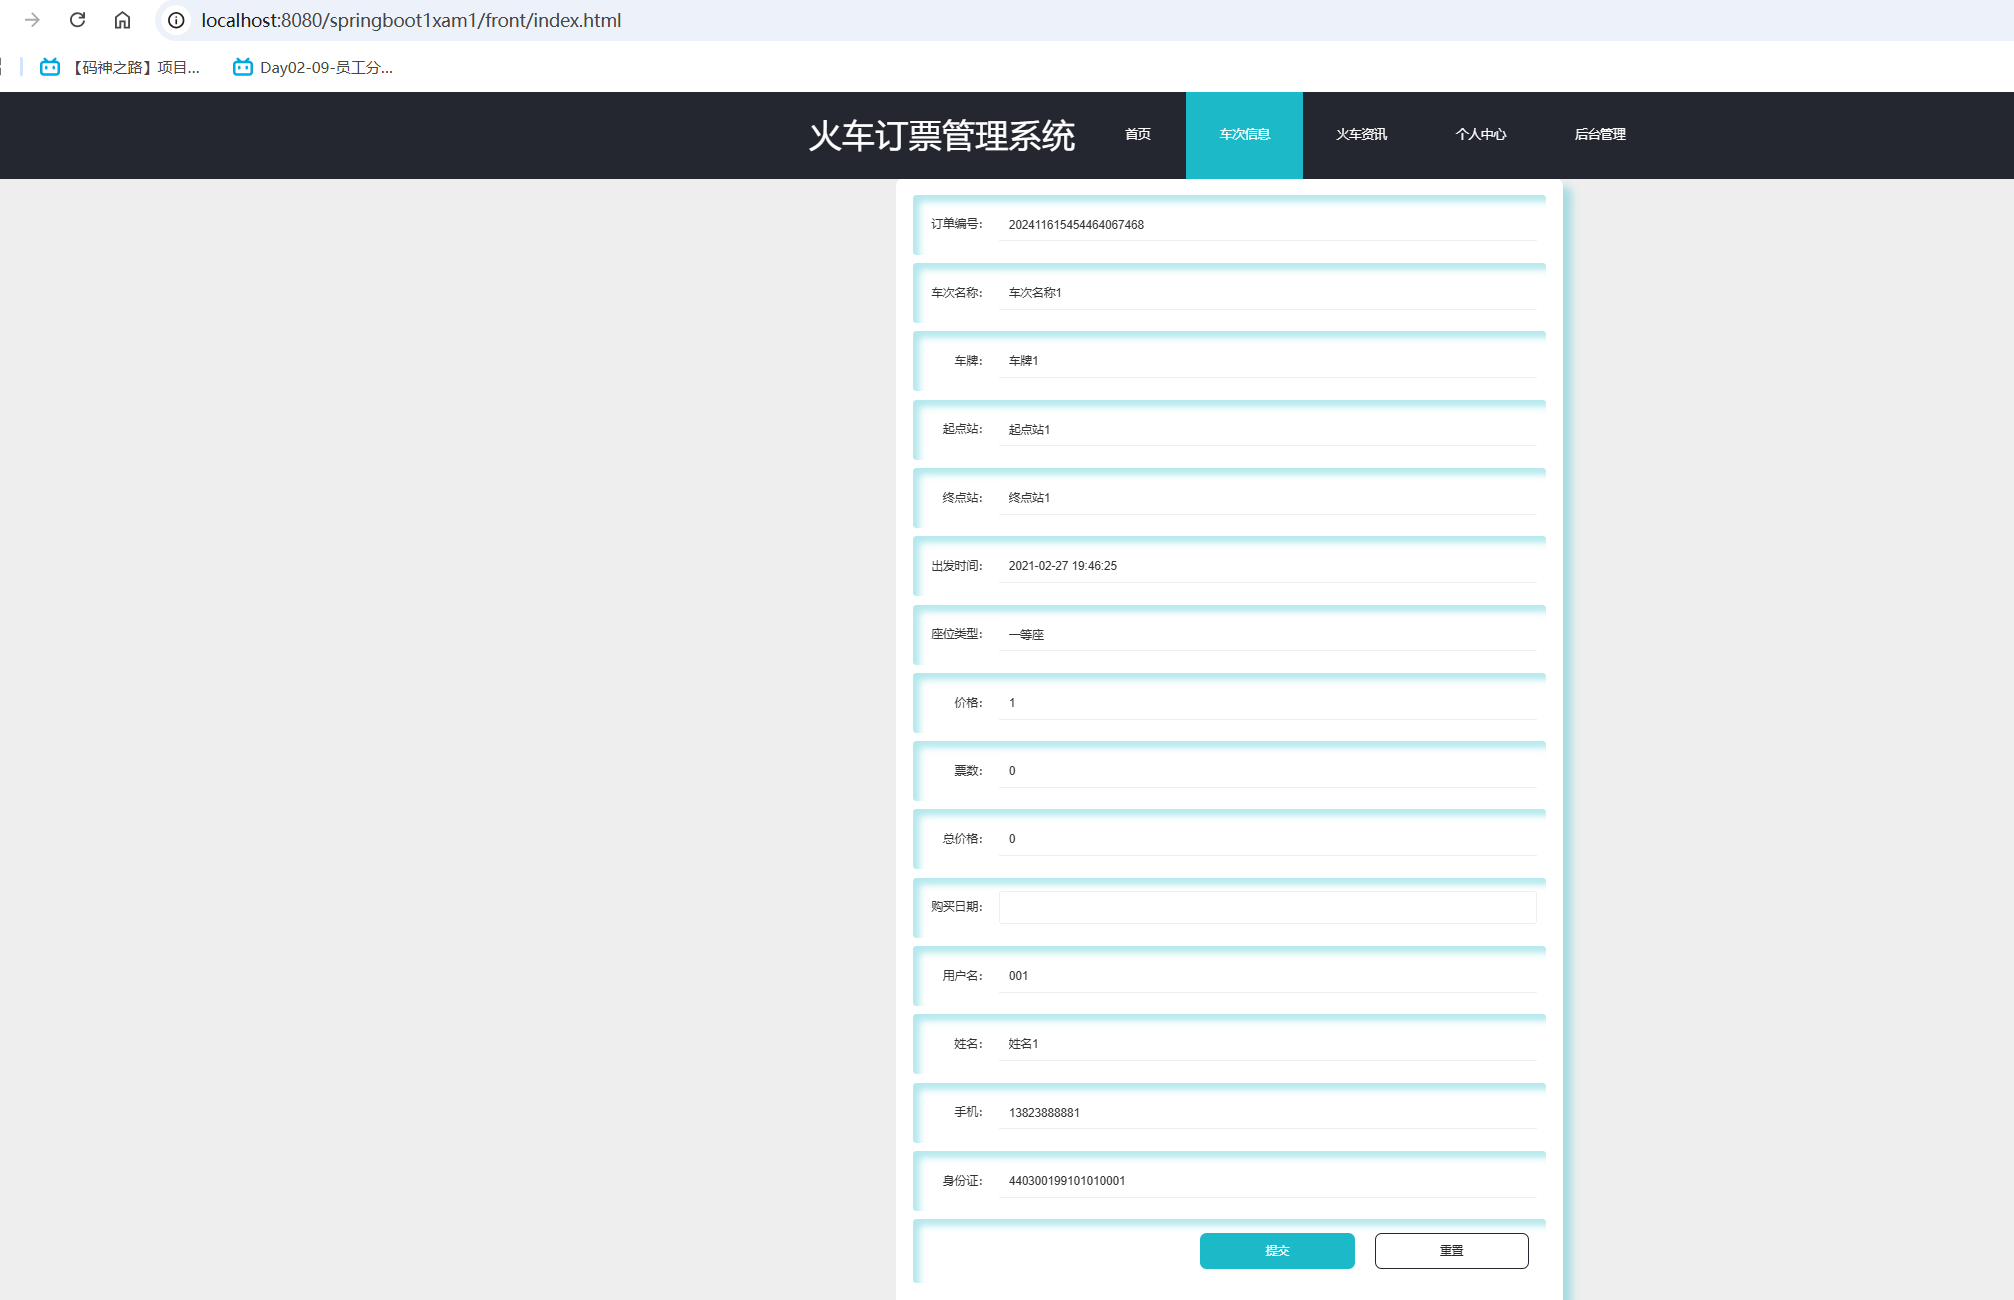Open the 个人中心 nav item

click(x=1480, y=134)
